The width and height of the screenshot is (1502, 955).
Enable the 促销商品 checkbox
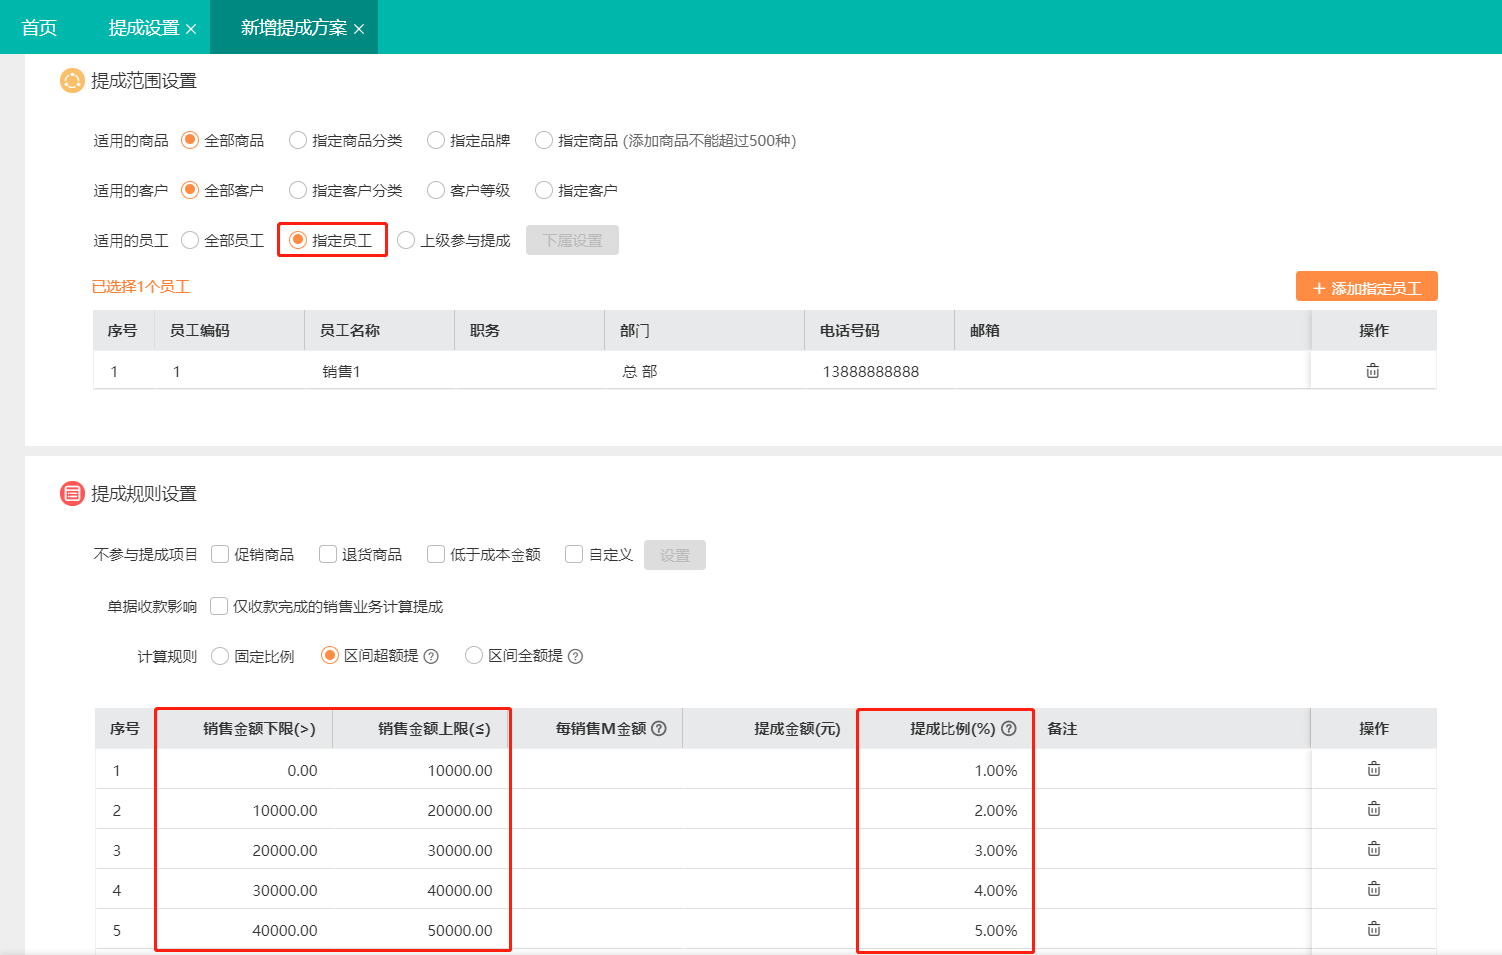tap(220, 555)
